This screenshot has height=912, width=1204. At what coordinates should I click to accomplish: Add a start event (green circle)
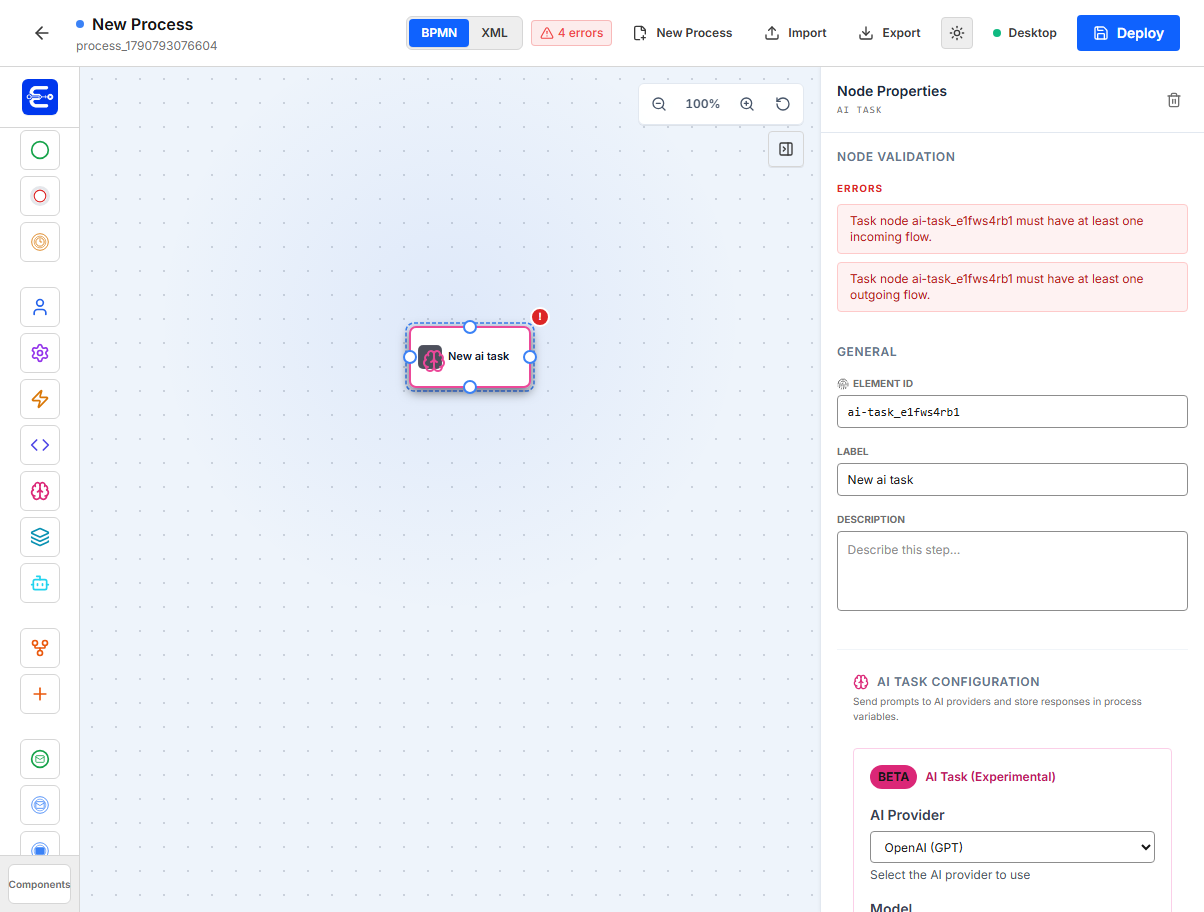point(40,150)
